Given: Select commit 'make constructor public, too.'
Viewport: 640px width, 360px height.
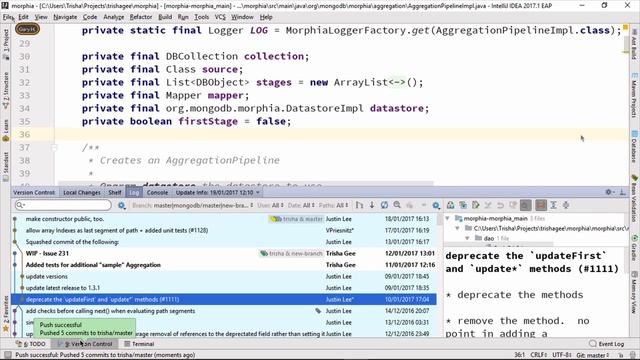Looking at the screenshot, I should (x=224, y=219).
